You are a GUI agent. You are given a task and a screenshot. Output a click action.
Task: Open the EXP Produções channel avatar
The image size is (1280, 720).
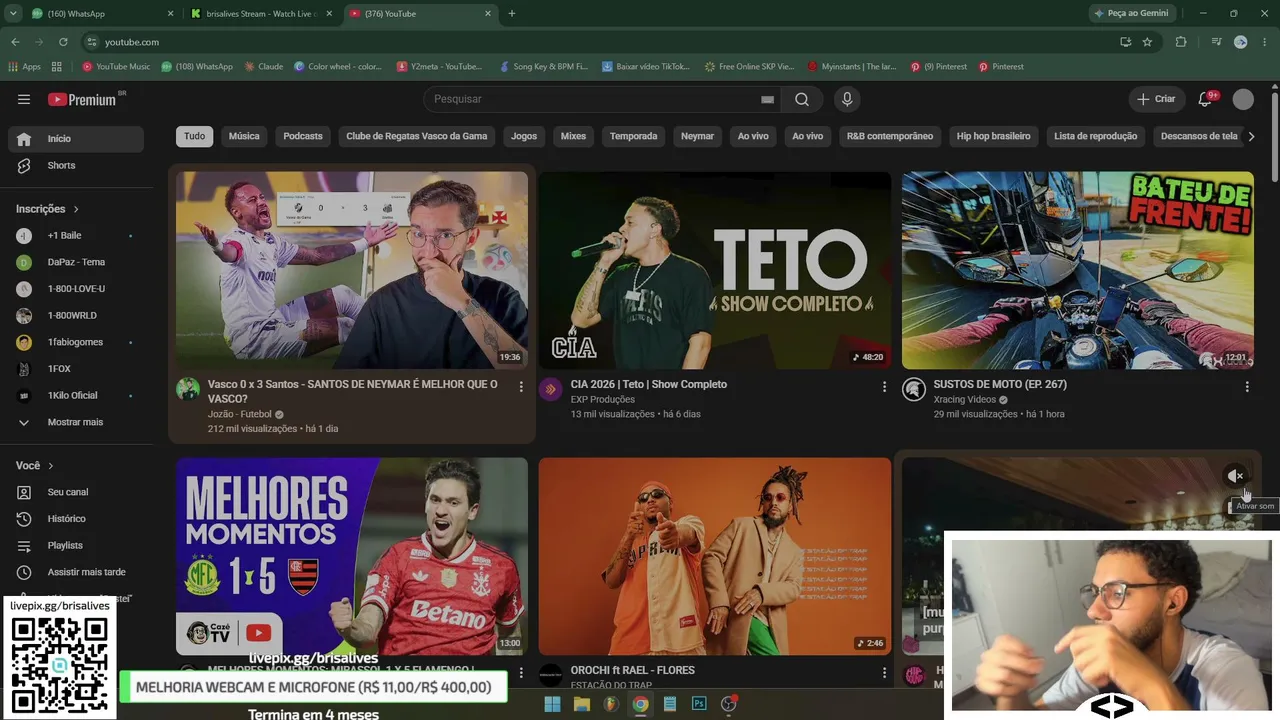[x=551, y=389]
